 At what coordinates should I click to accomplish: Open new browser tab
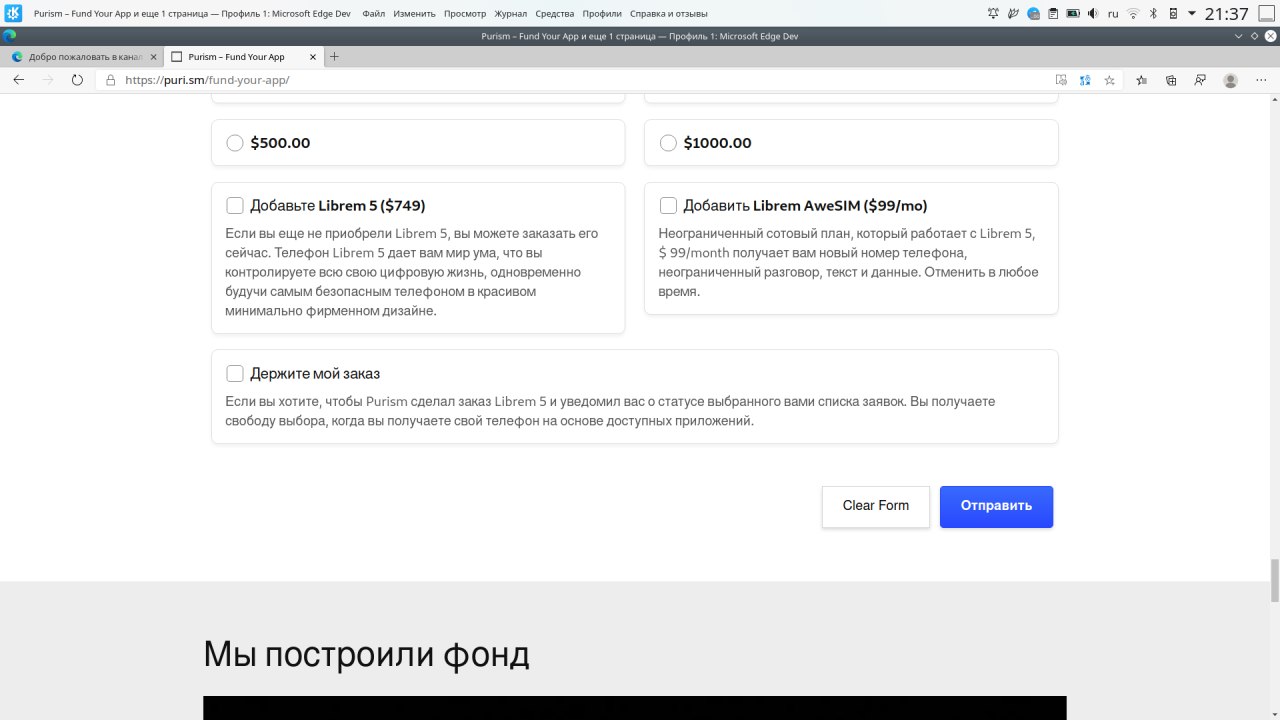coord(334,57)
